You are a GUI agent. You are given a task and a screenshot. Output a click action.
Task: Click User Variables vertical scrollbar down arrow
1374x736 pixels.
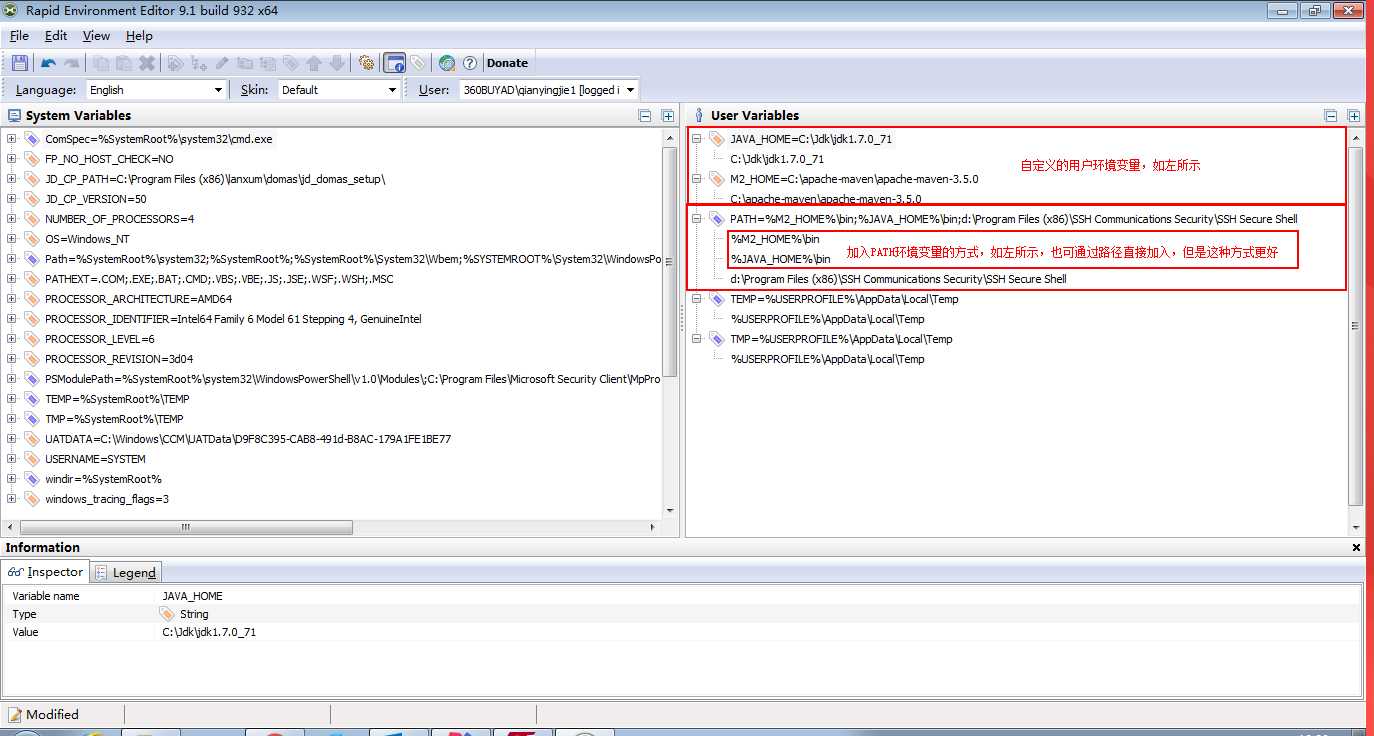1356,527
